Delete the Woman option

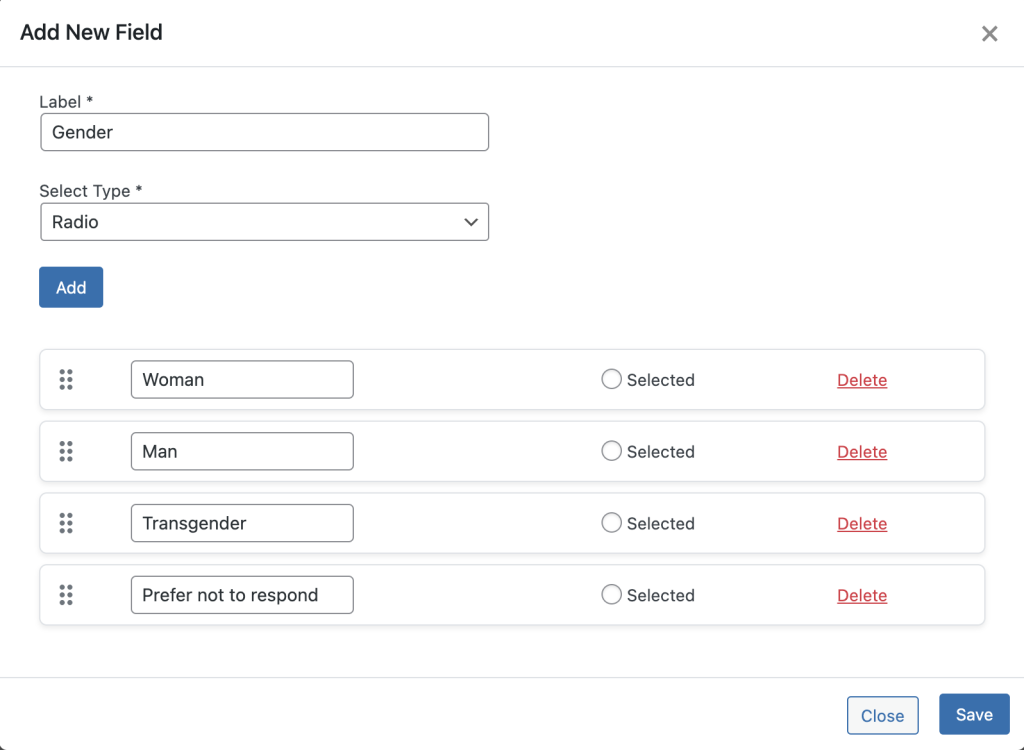pos(861,380)
